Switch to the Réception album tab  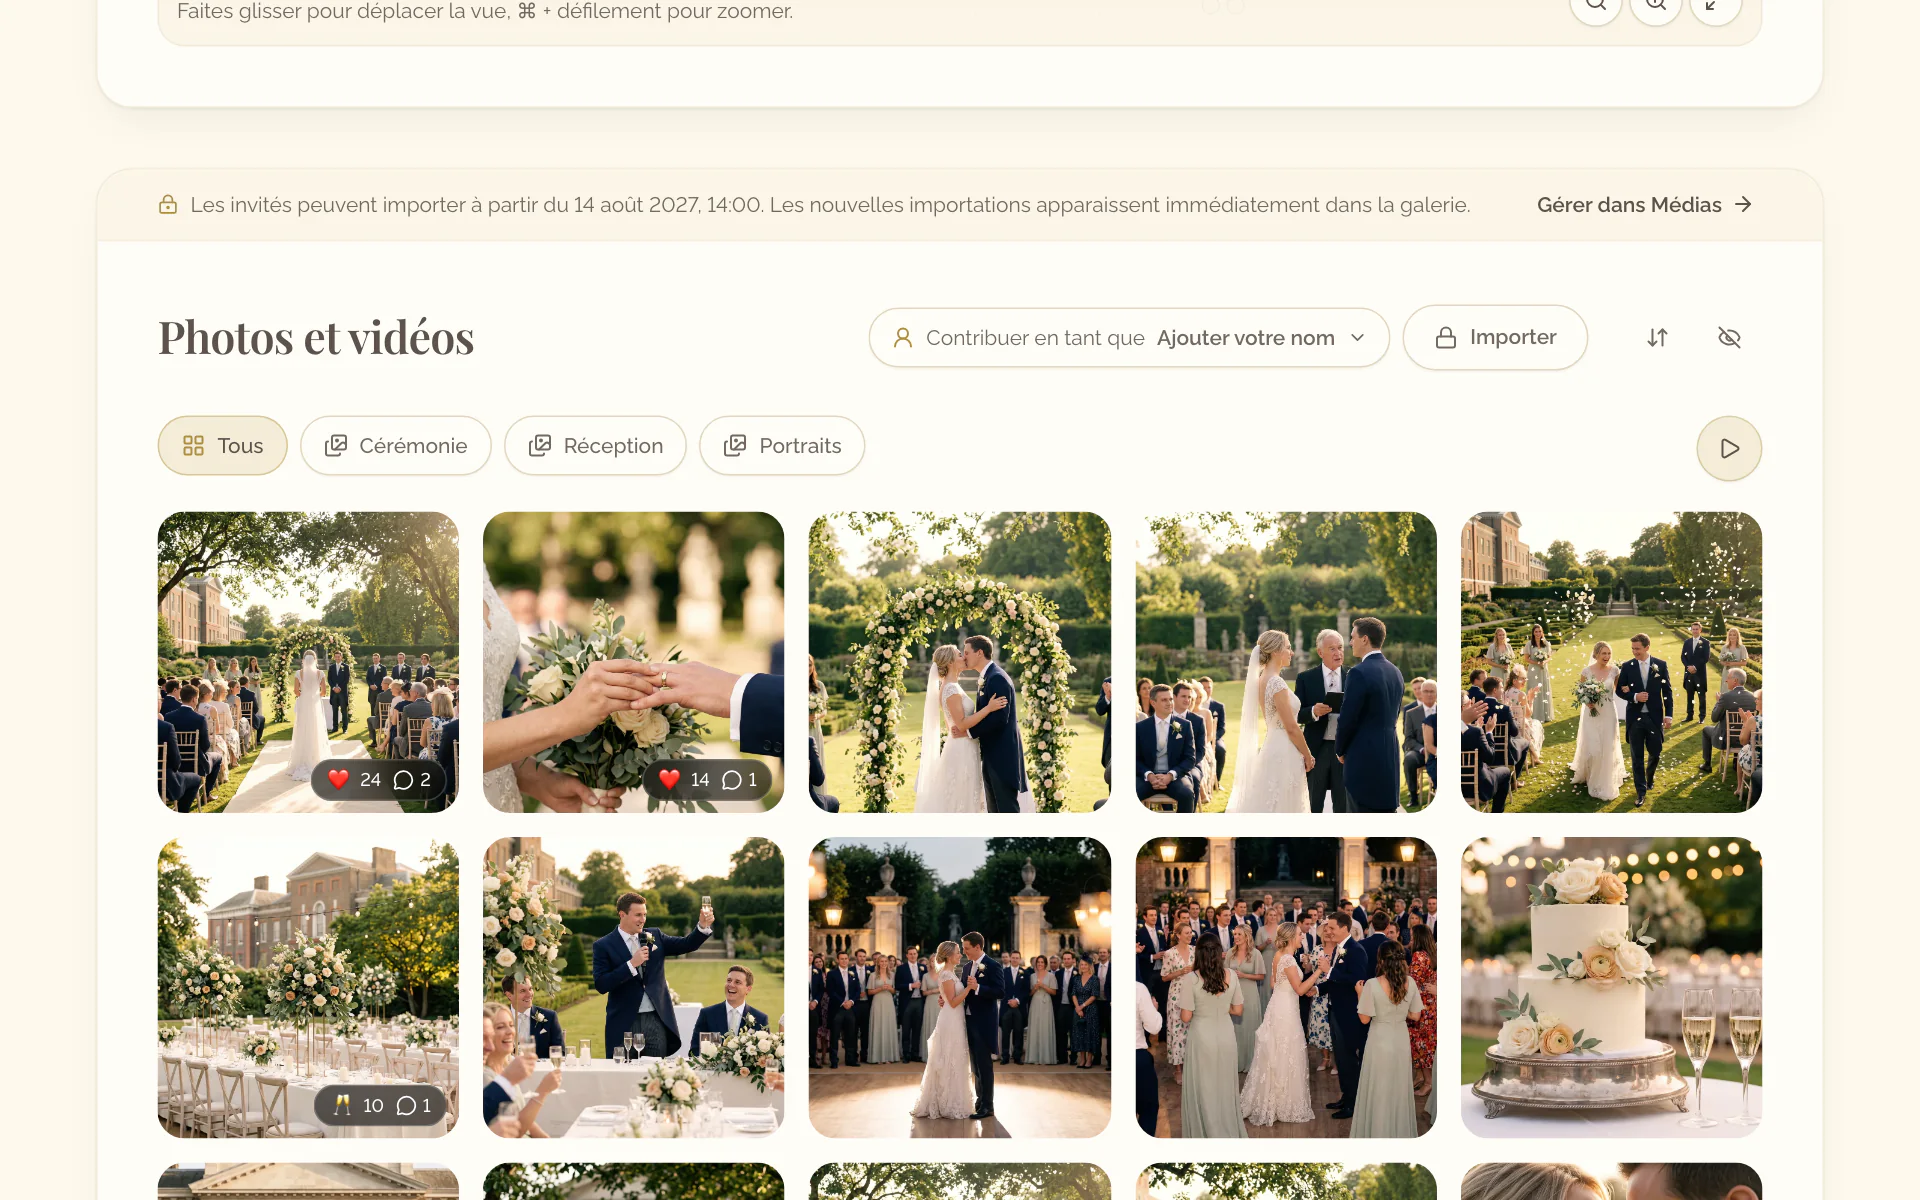click(595, 445)
